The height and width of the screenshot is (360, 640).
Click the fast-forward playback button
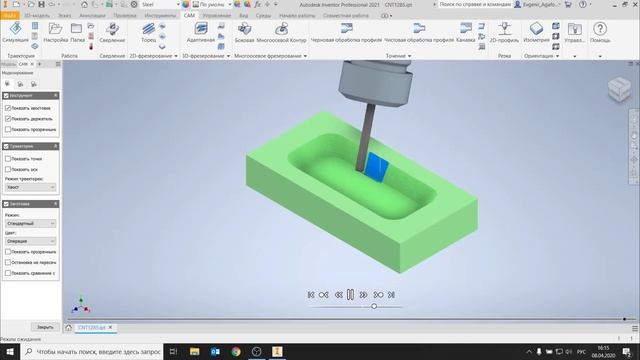pos(363,295)
